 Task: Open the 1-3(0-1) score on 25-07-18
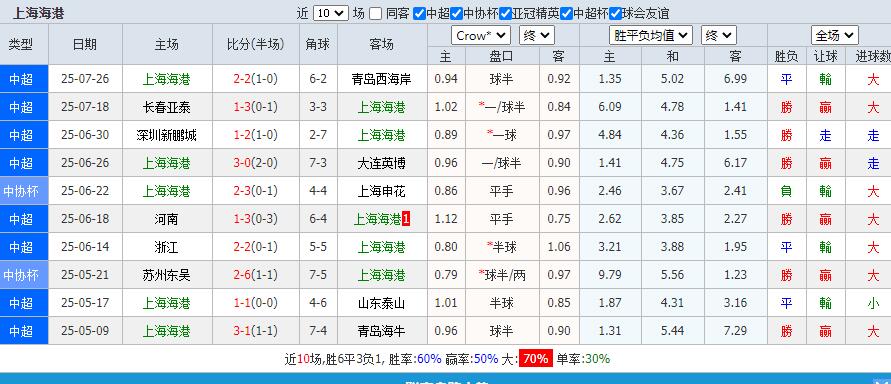pos(256,107)
